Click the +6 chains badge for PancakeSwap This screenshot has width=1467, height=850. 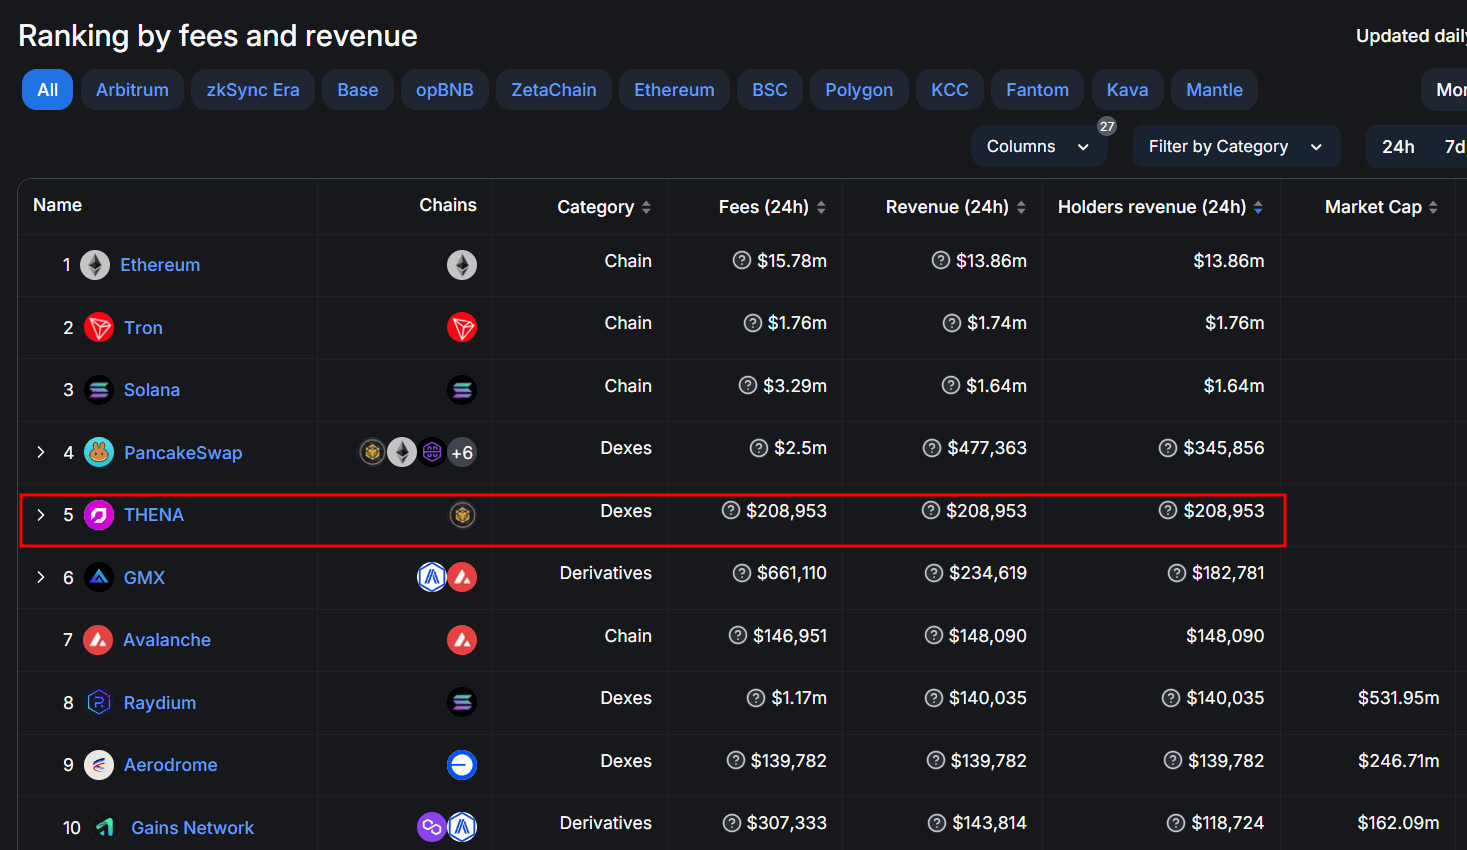462,452
